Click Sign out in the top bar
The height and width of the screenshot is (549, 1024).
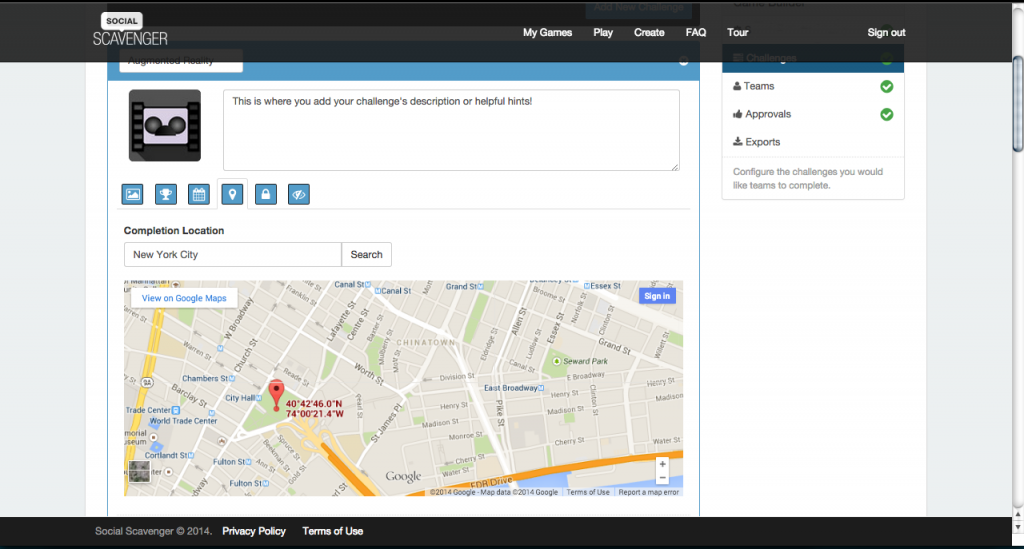pyautogui.click(x=886, y=33)
